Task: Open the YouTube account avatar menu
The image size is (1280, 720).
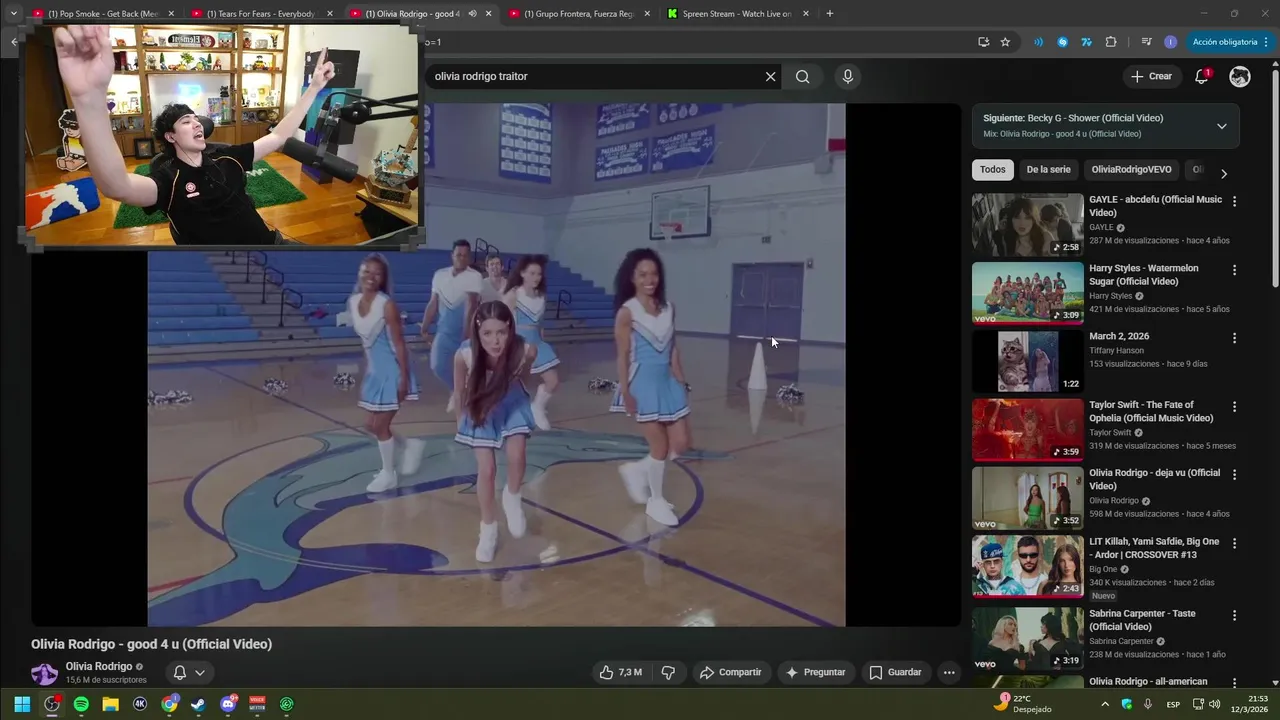Action: pyautogui.click(x=1240, y=76)
